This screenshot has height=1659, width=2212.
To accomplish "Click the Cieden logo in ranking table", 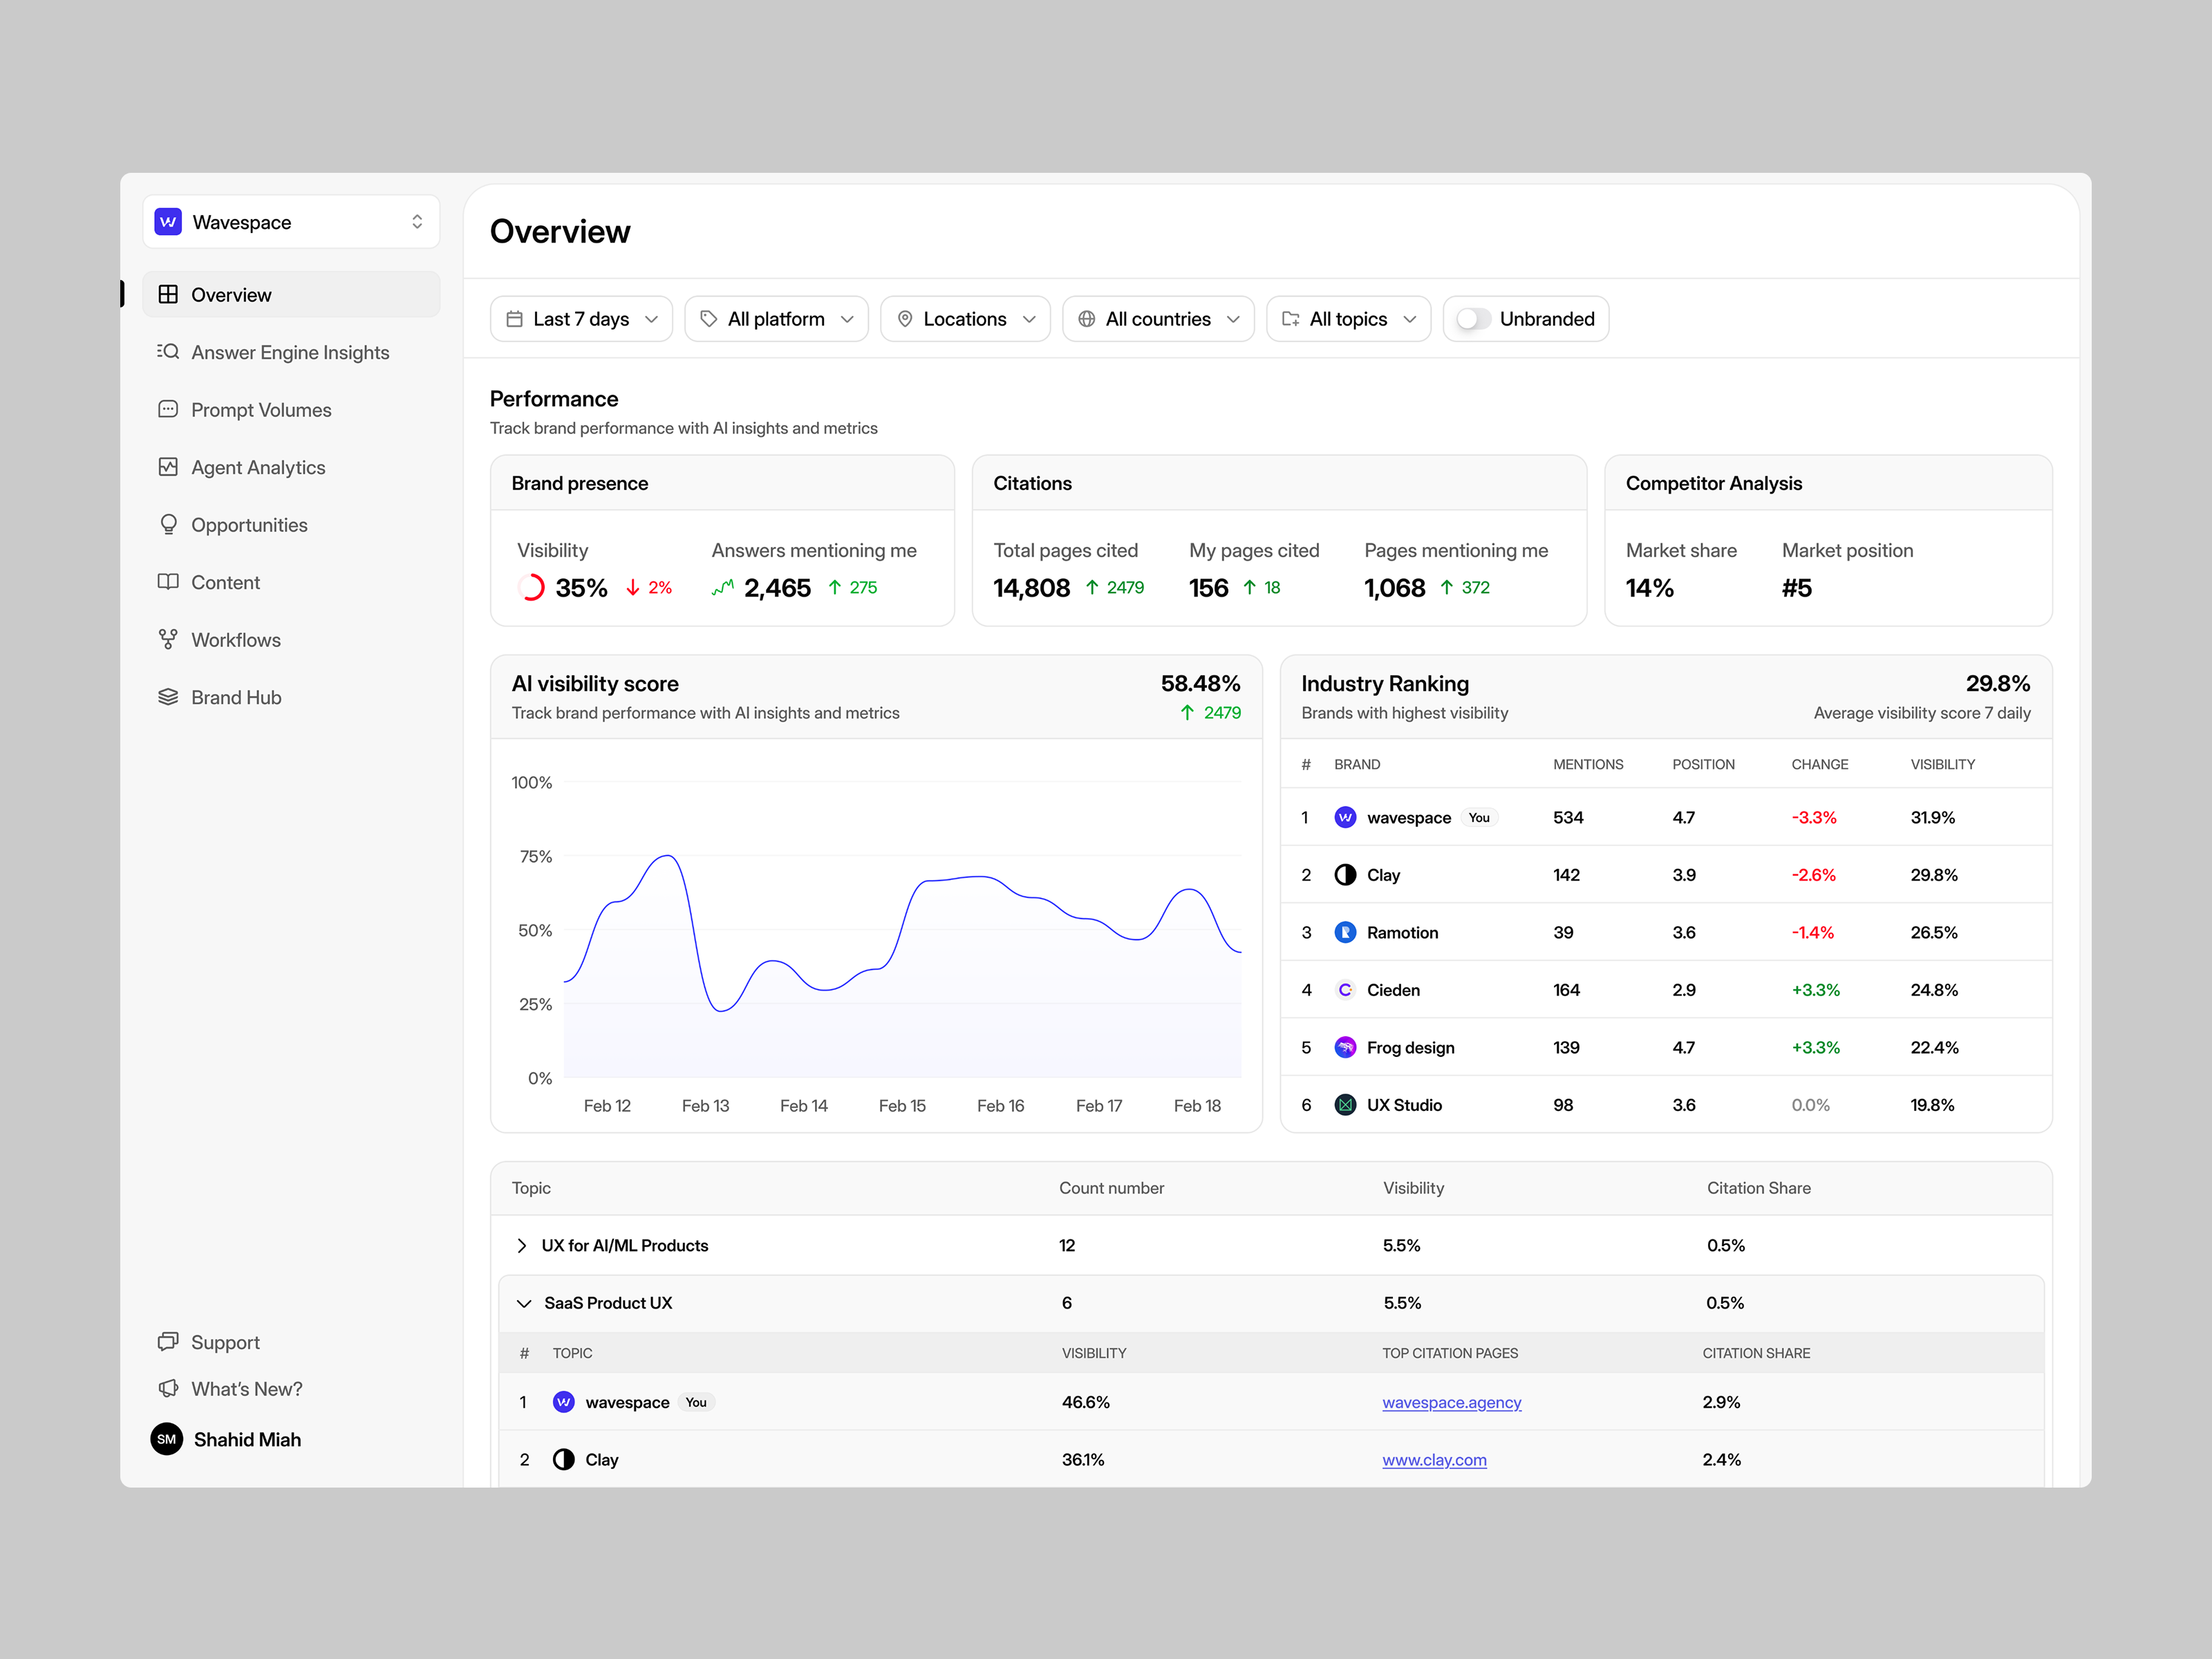I will pos(1345,990).
